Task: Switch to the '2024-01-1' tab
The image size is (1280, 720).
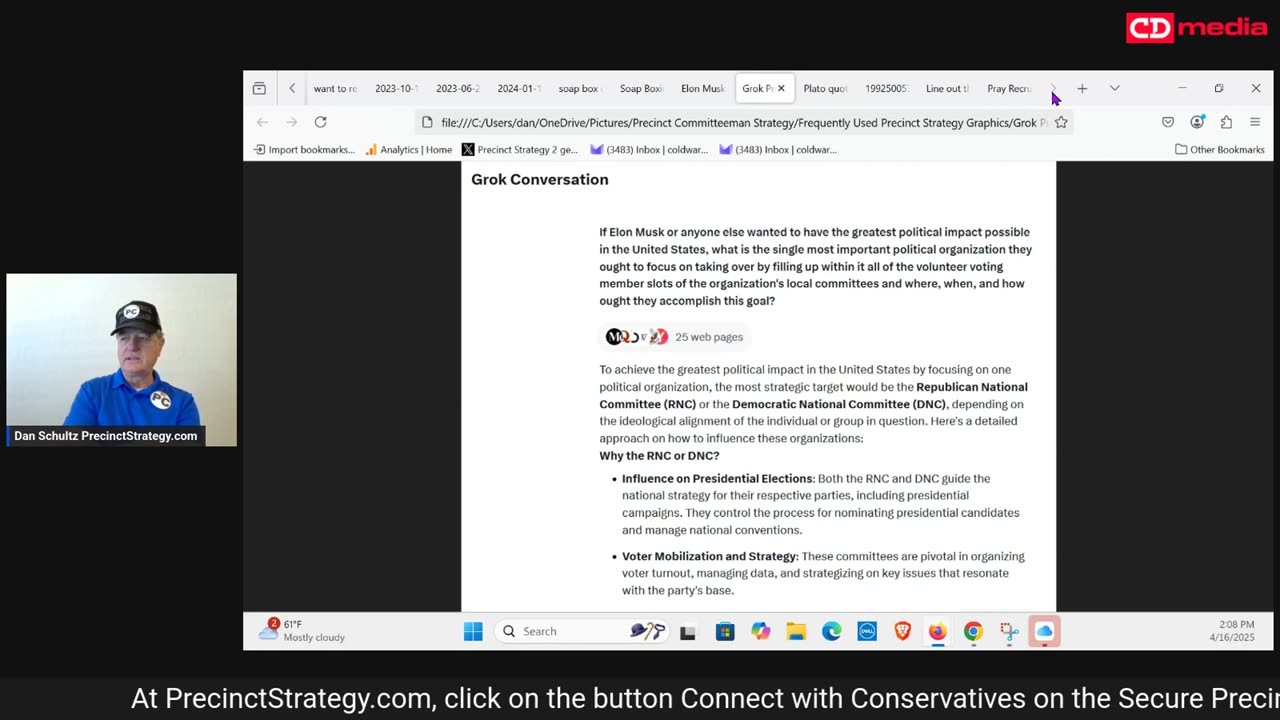Action: (x=519, y=88)
